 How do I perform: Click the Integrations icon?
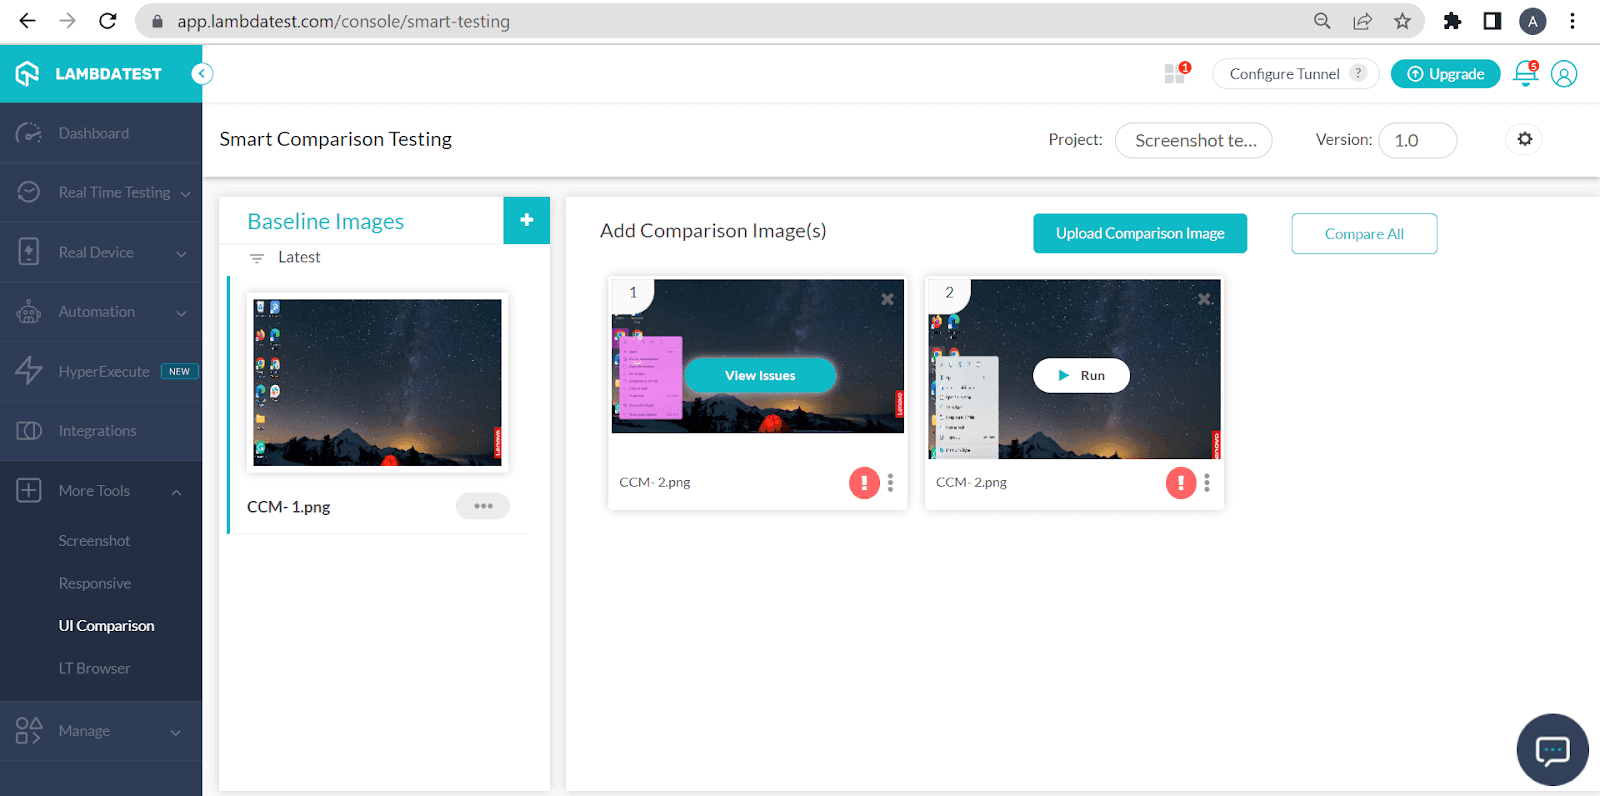tap(29, 431)
